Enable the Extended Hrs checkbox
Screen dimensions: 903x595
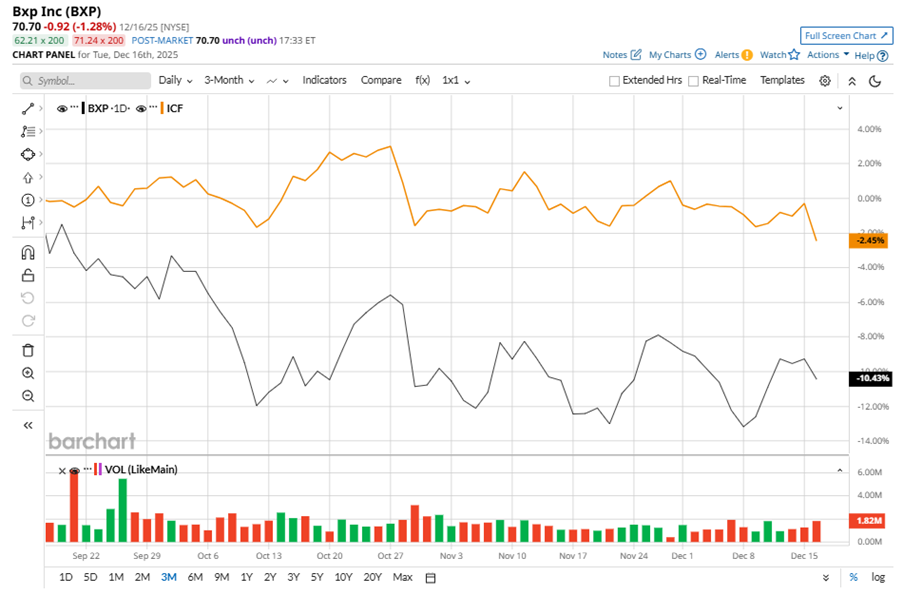coord(614,81)
